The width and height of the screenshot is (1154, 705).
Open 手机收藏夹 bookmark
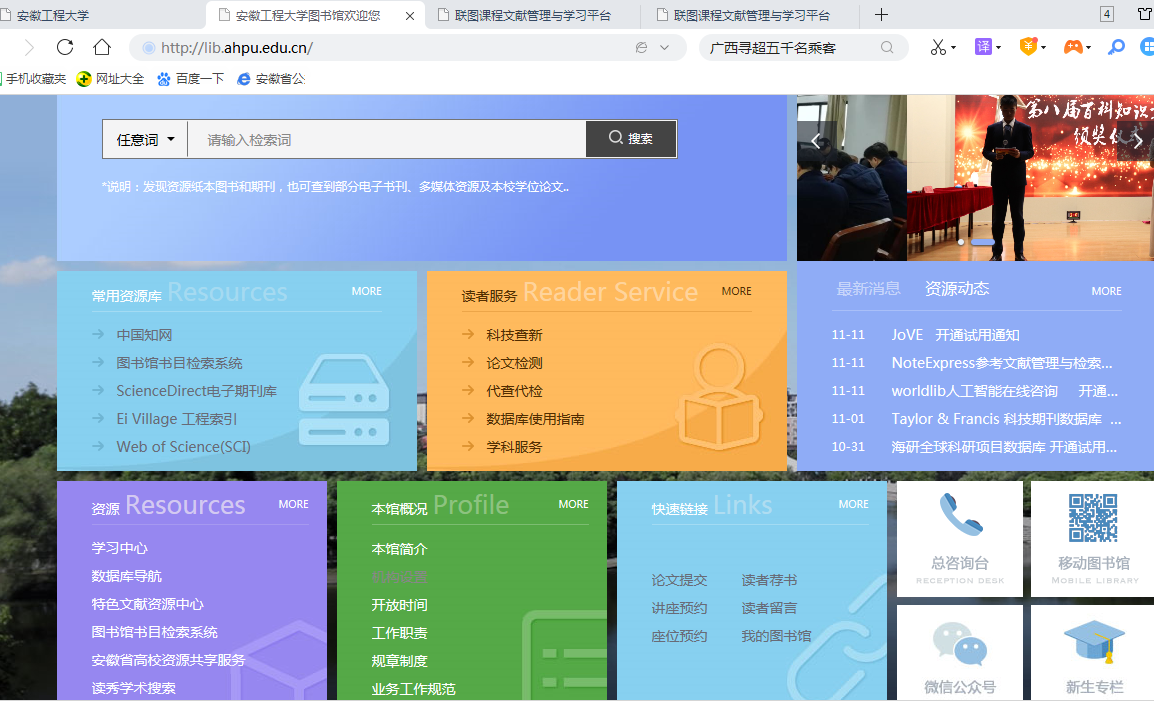pos(33,79)
